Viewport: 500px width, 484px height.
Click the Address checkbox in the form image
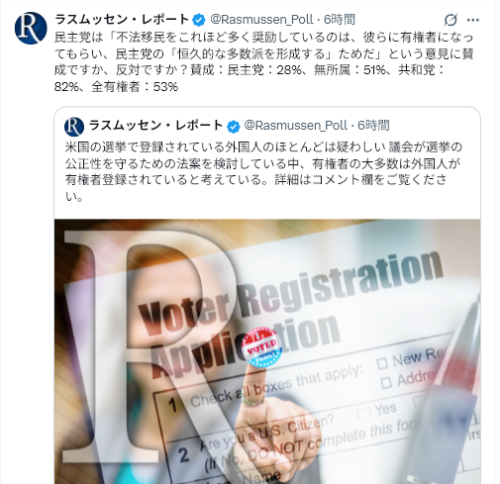click(386, 383)
